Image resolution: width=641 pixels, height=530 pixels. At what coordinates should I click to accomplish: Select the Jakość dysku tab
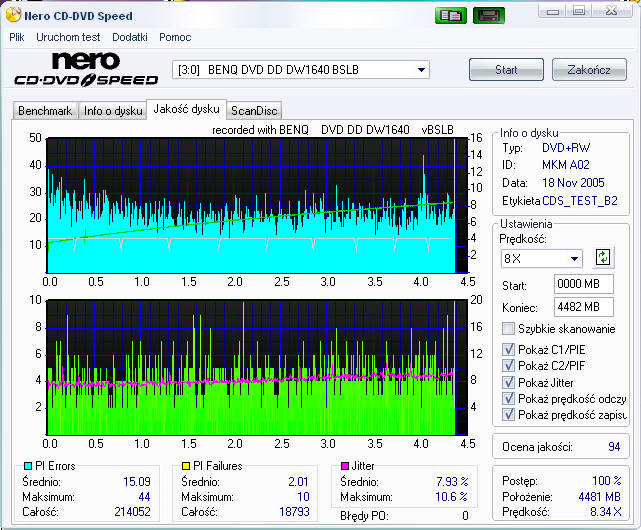pyautogui.click(x=186, y=109)
